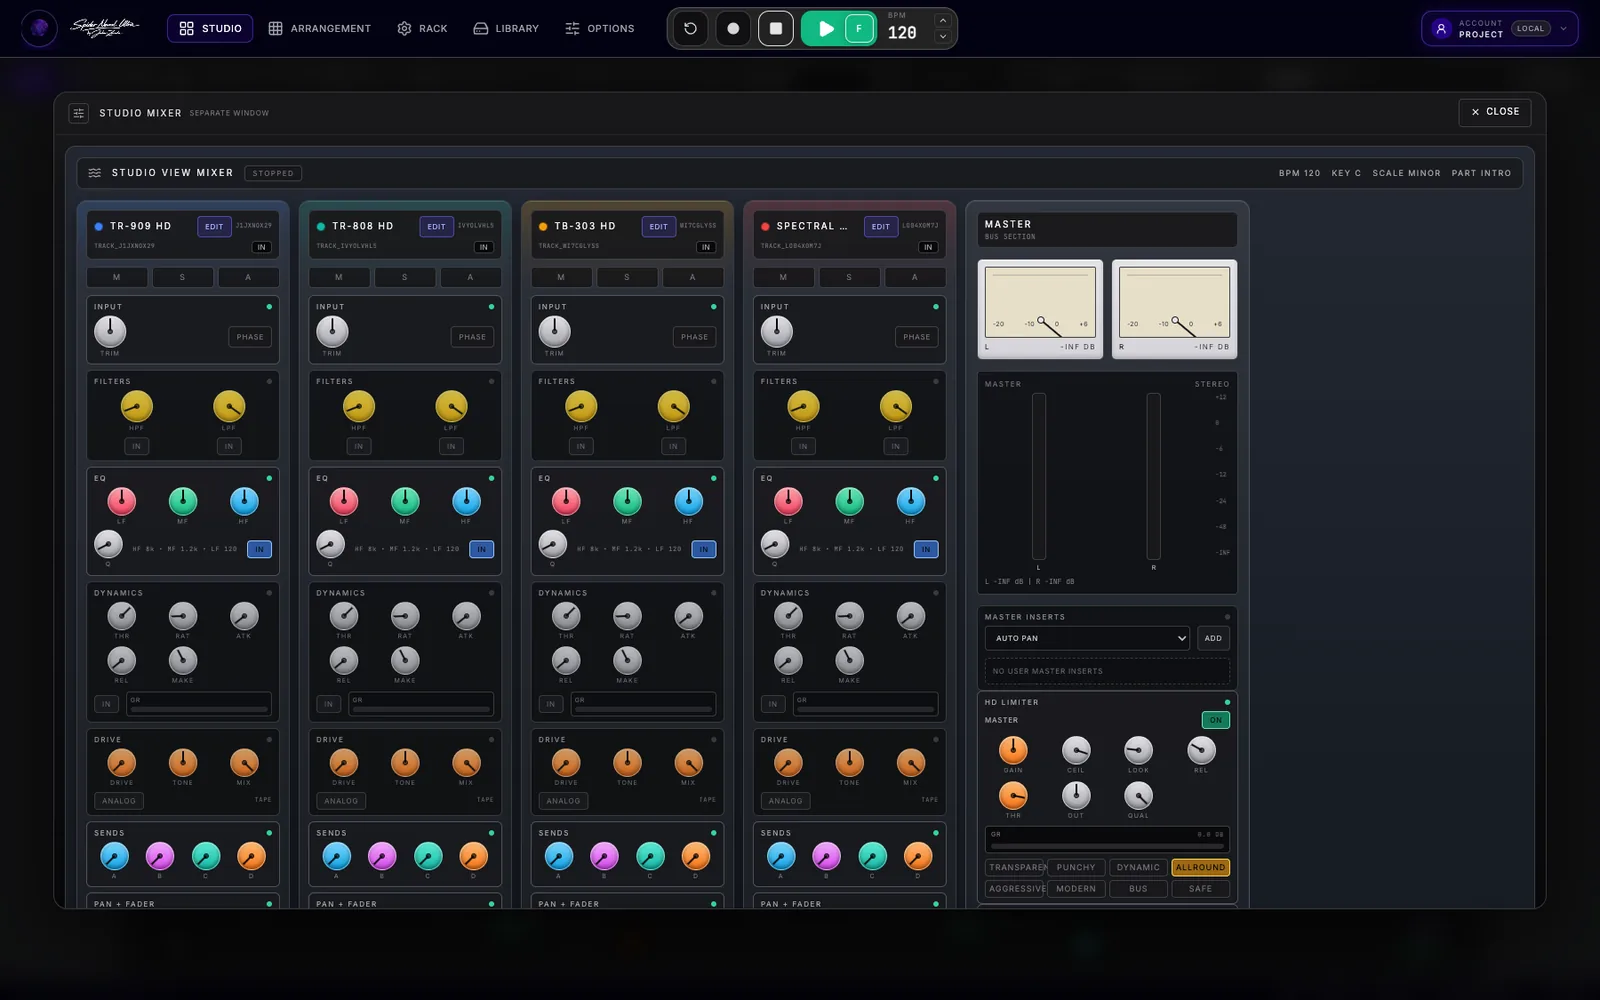The height and width of the screenshot is (1000, 1600).
Task: Open the Arrangement tab
Action: click(320, 29)
